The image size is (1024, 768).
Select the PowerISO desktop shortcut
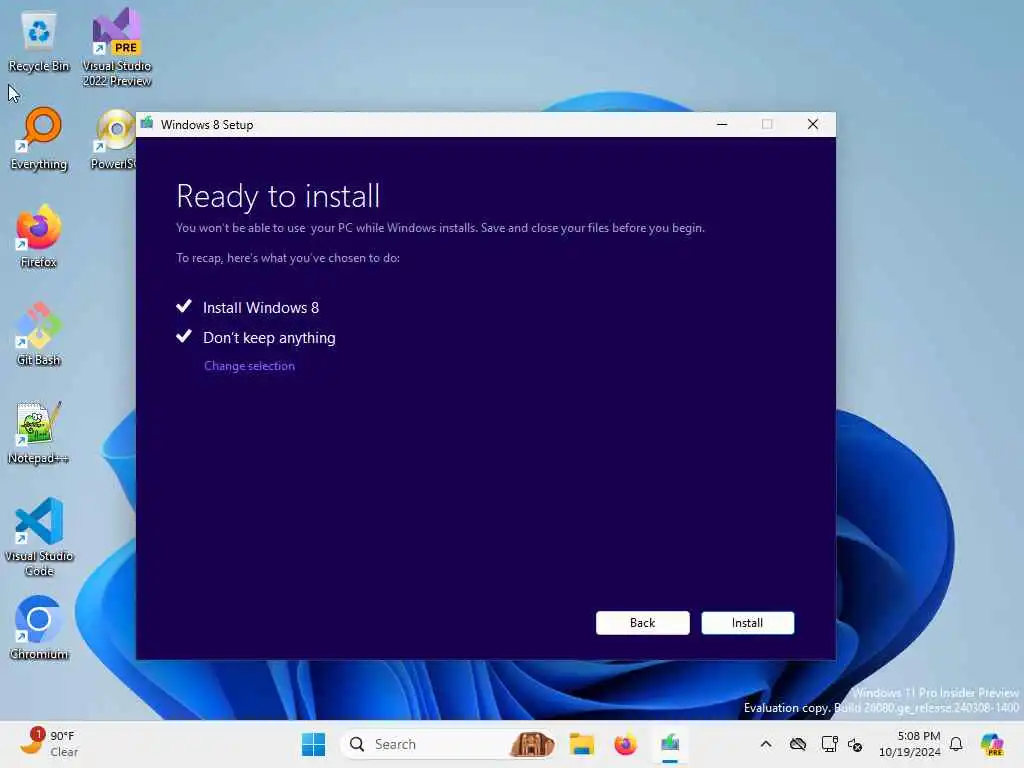(113, 139)
